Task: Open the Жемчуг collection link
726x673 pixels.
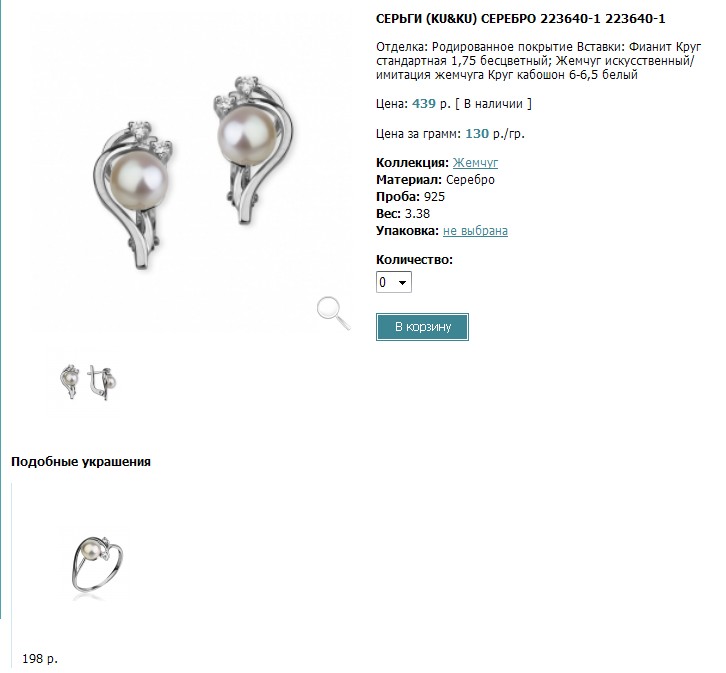Action: coord(475,162)
